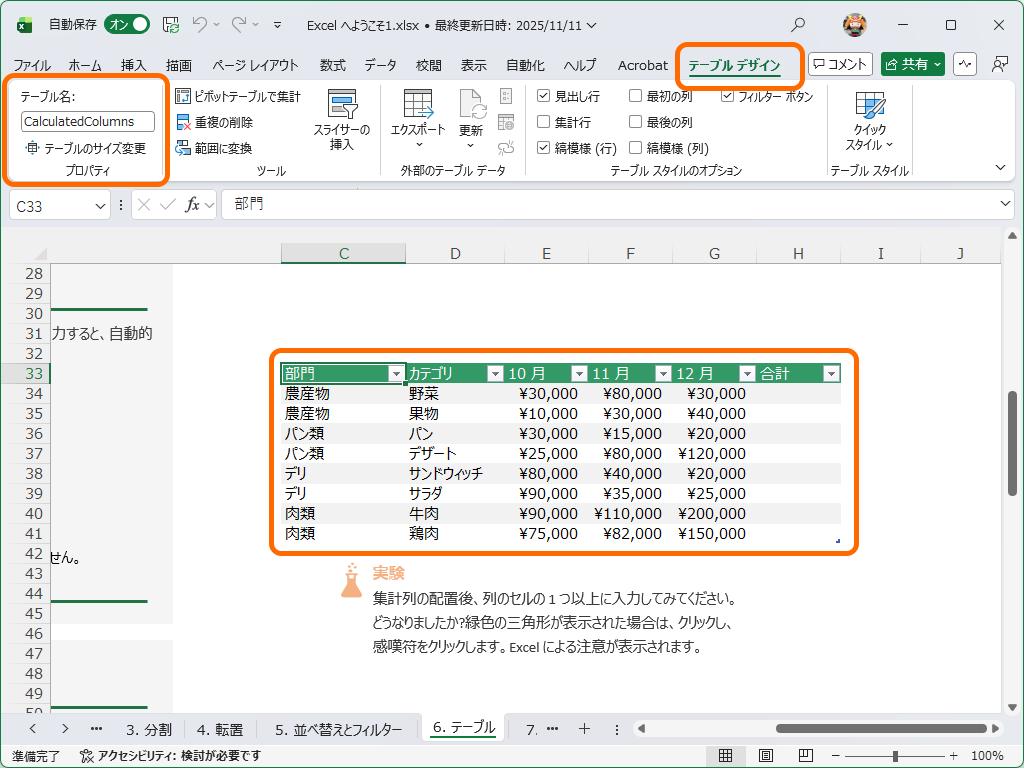This screenshot has width=1024, height=768.
Task: Select the テーブル デザイン tab
Action: (734, 65)
